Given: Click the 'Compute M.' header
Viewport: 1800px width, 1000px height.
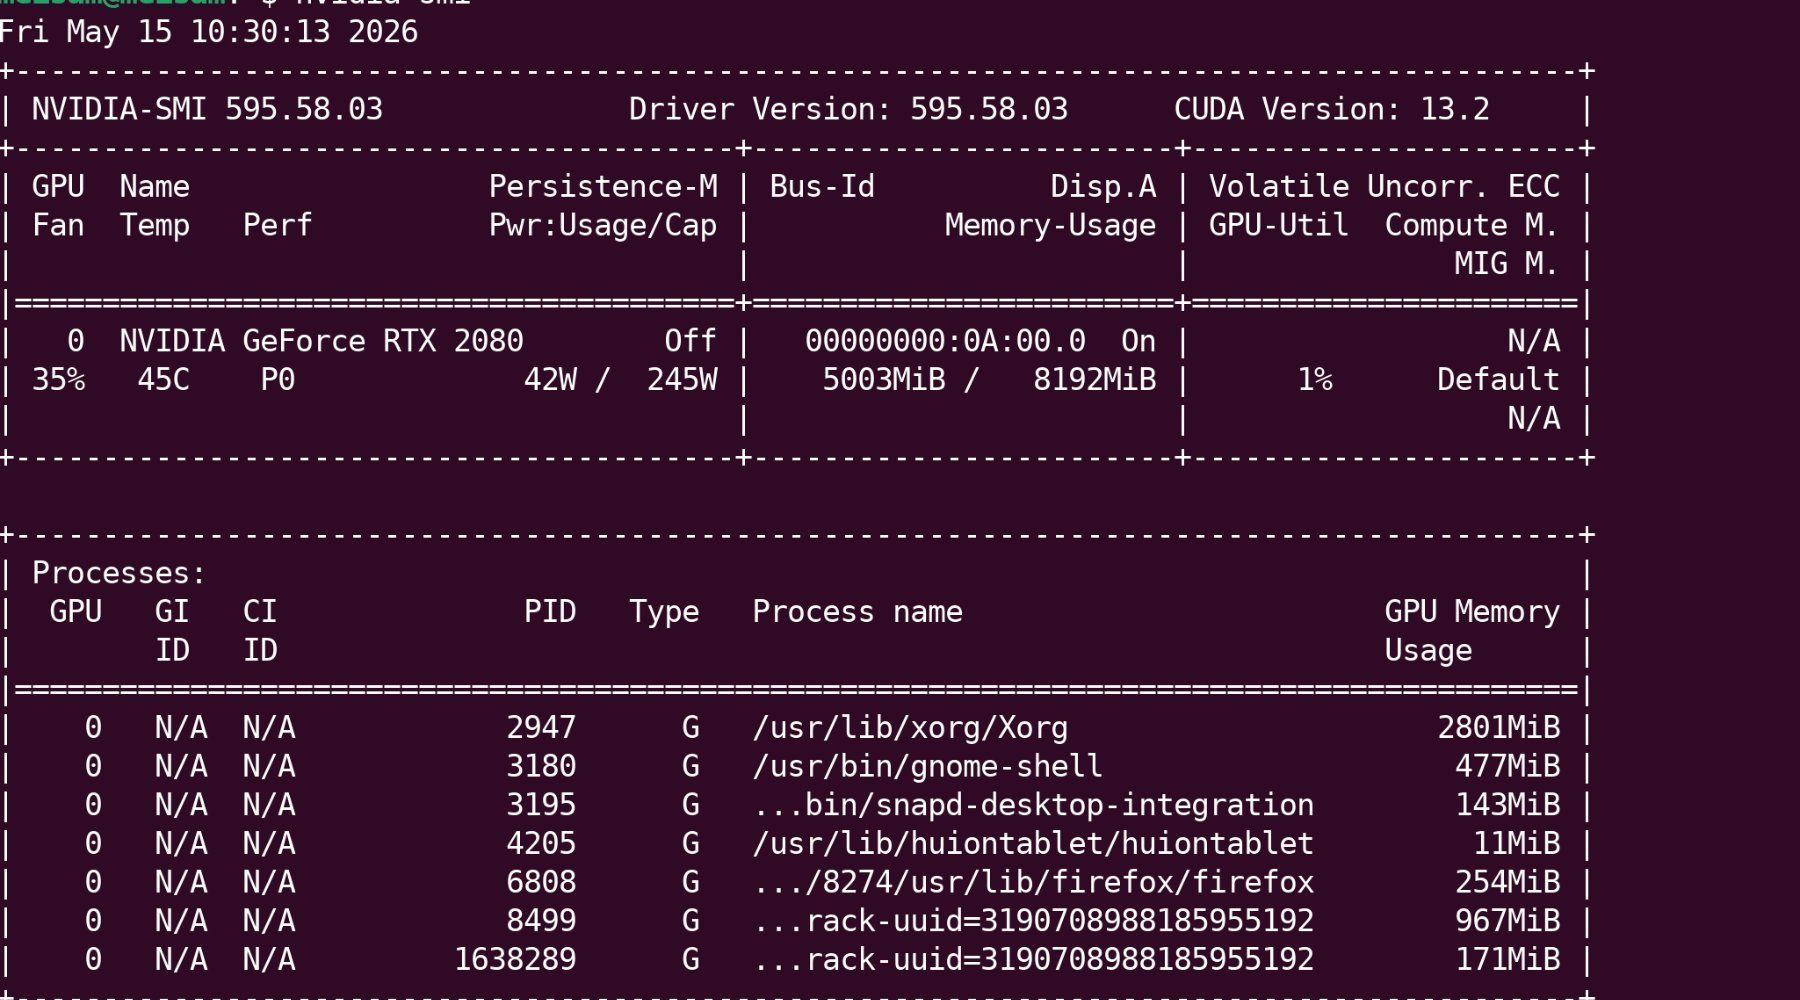Looking at the screenshot, I should (1472, 226).
